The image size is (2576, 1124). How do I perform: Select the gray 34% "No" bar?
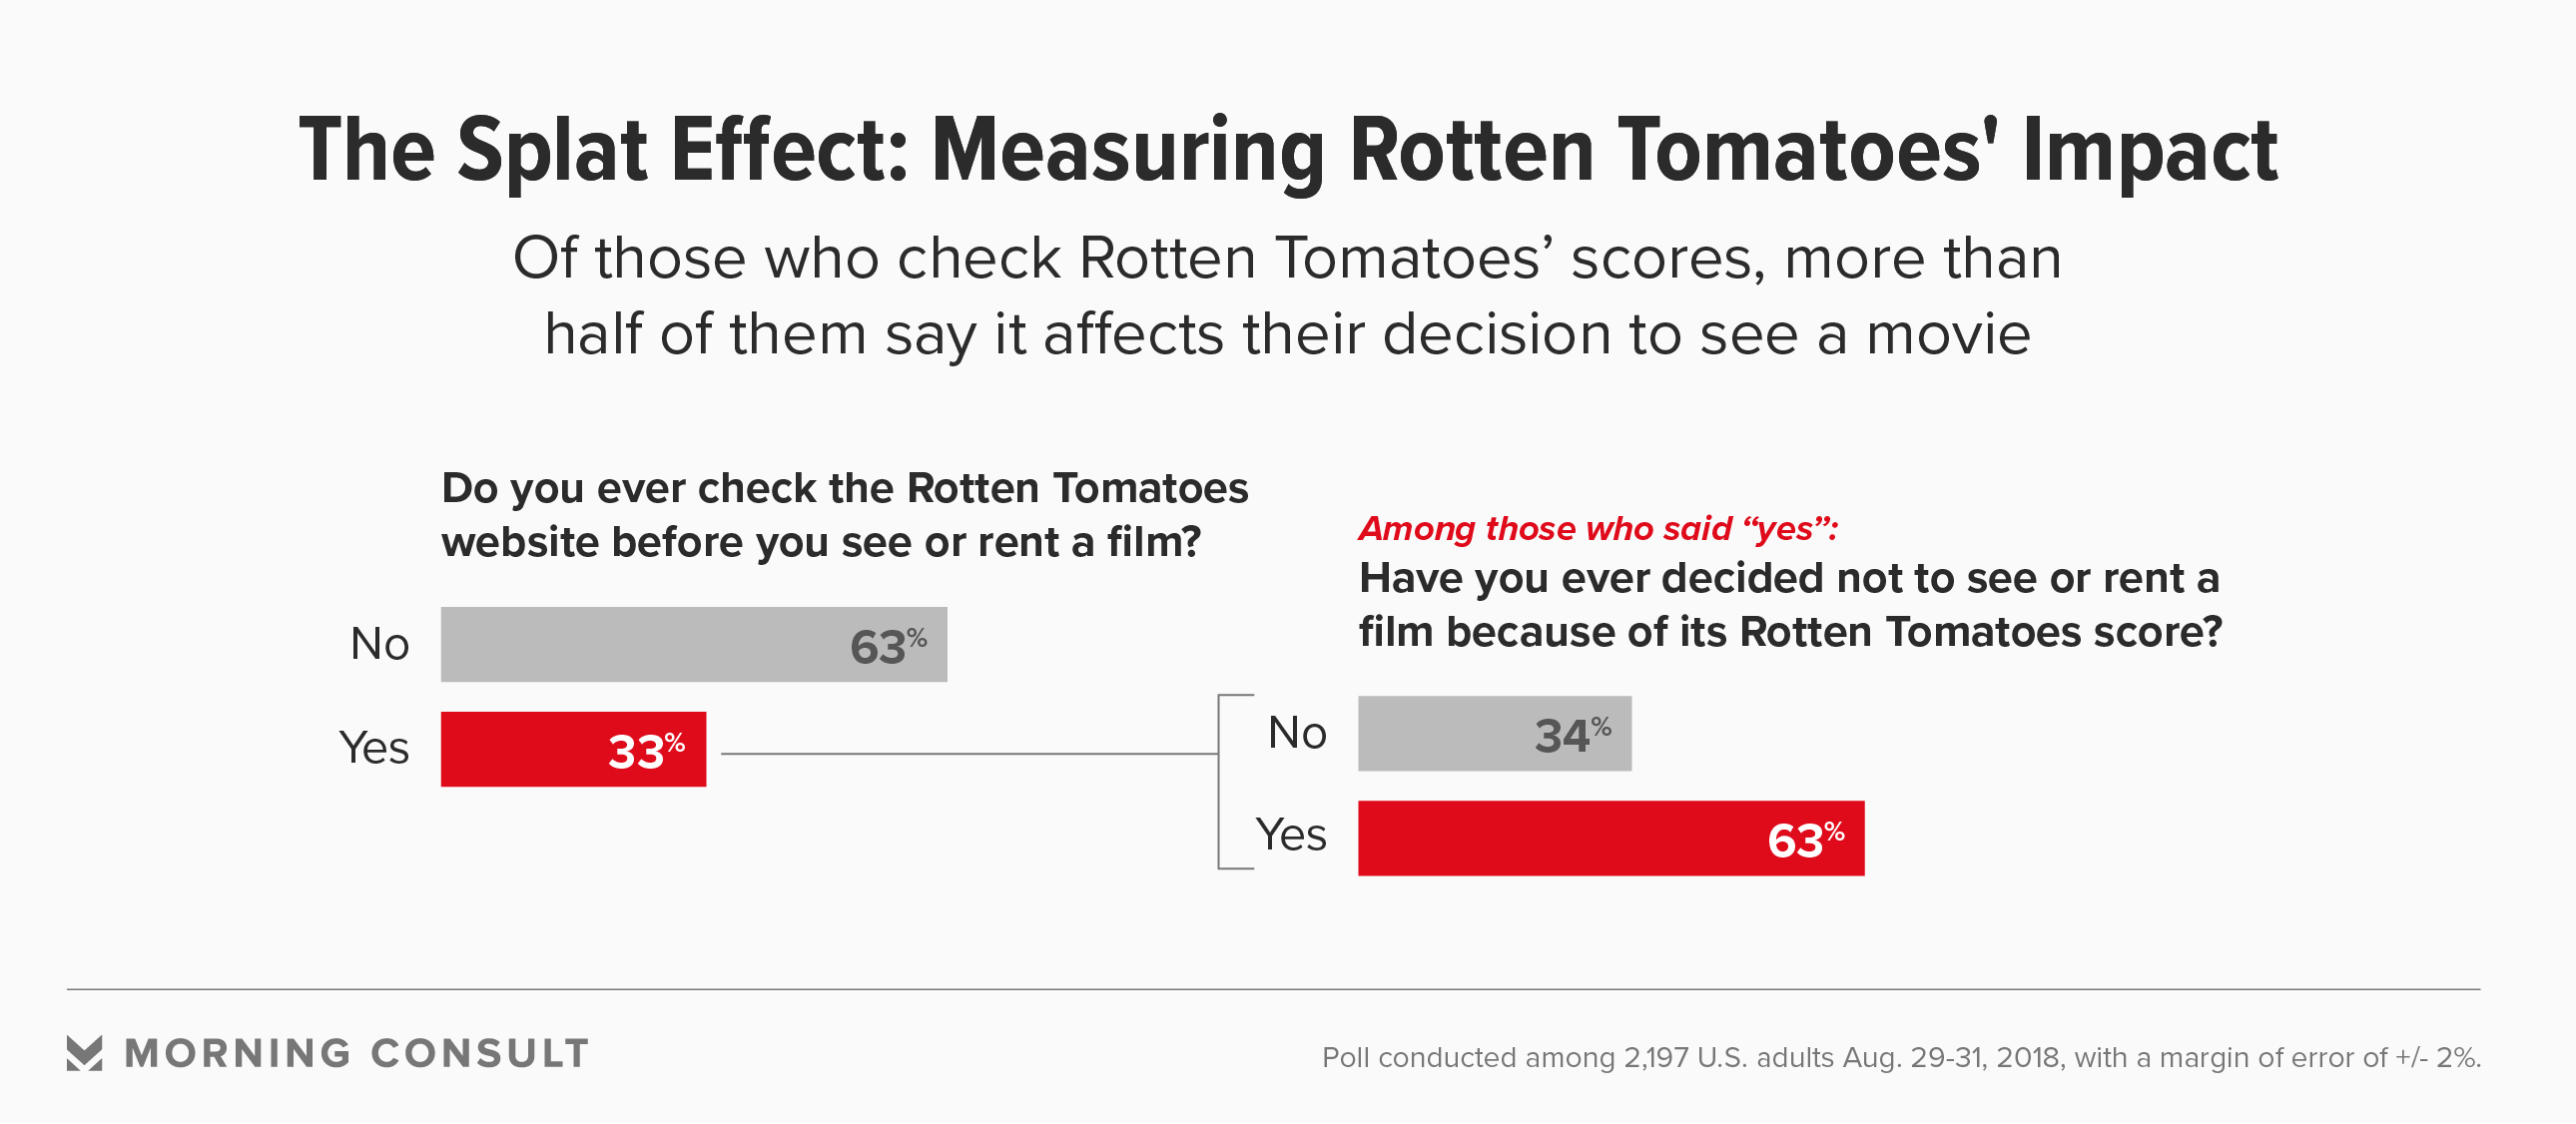[1494, 734]
